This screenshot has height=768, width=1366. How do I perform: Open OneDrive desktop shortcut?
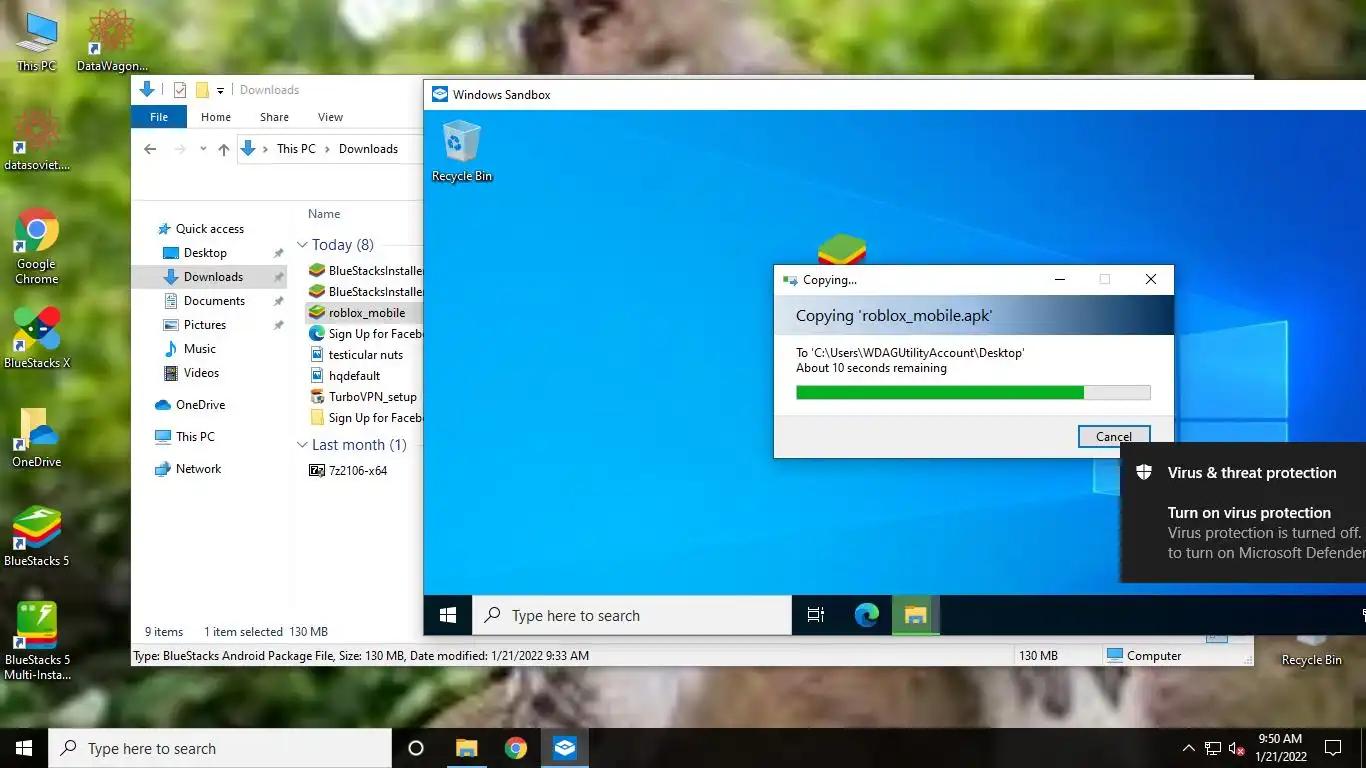(x=37, y=437)
